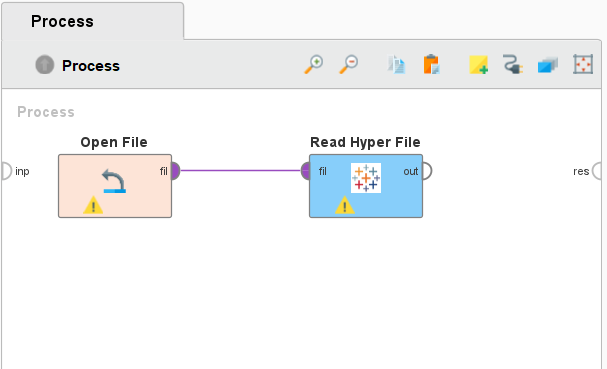Viewport: 607px width, 369px height.
Task: Click the Read Hyper File warning triangle
Action: [345, 205]
